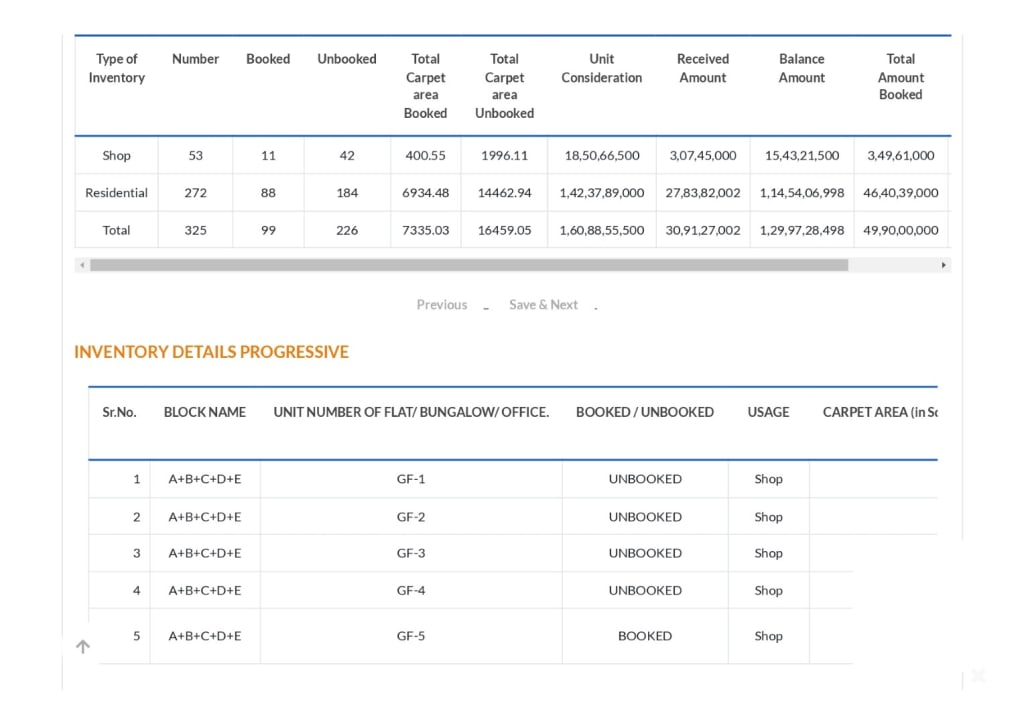Open the Previous page link
The width and height of the screenshot is (1024, 724).
pos(441,304)
